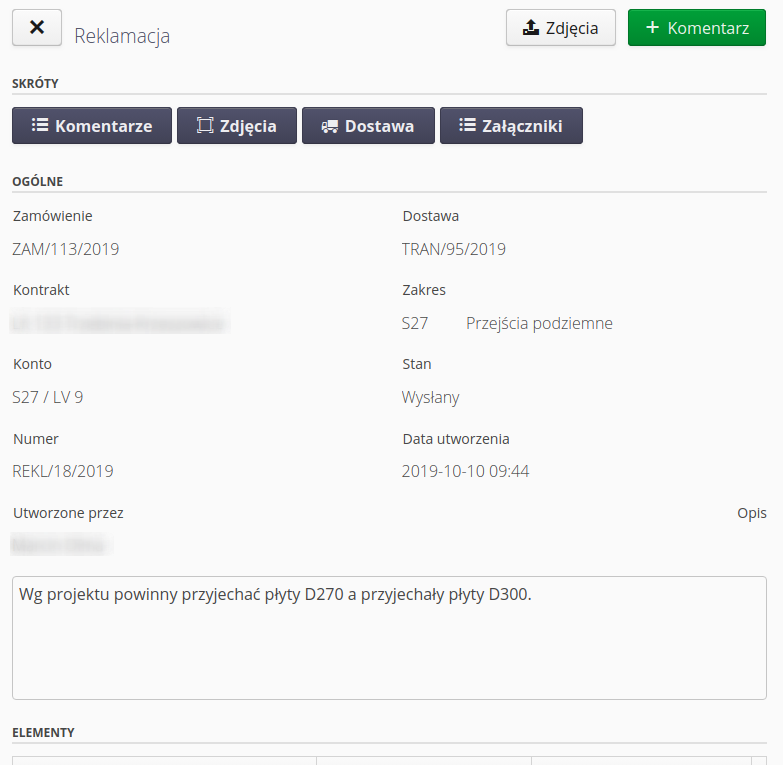The width and height of the screenshot is (783, 765).
Task: Click complaint number REKL/18/2019
Action: pyautogui.click(x=63, y=471)
